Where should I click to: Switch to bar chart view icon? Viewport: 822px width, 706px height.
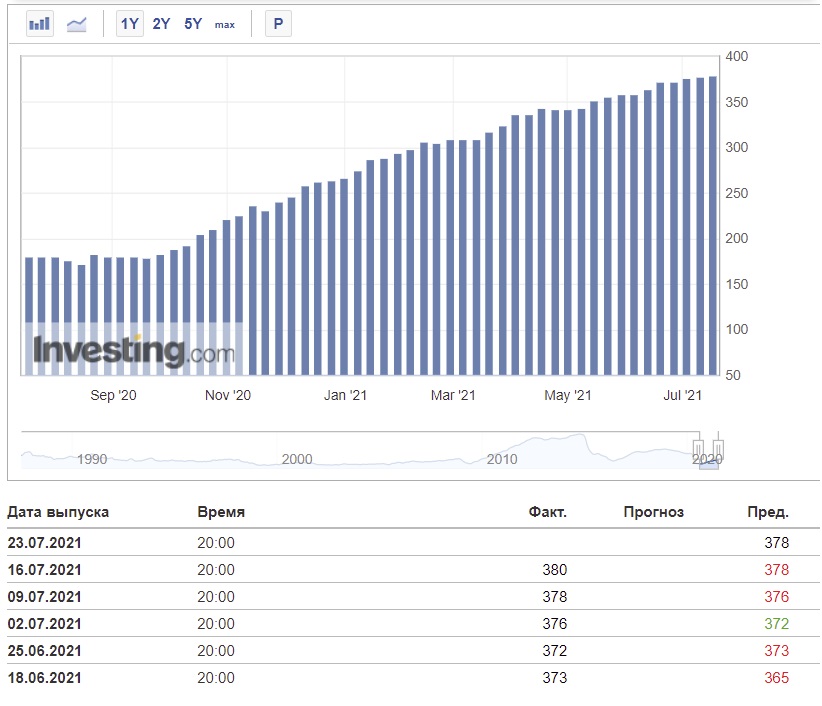pyautogui.click(x=39, y=24)
